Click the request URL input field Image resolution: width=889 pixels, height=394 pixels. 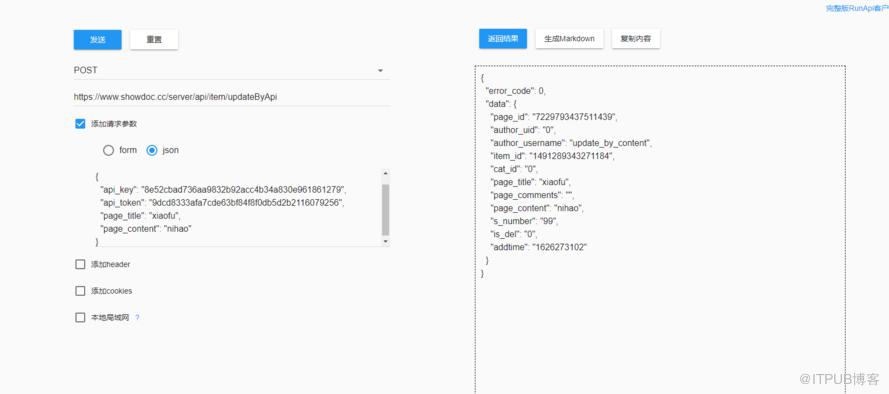tap(231, 97)
